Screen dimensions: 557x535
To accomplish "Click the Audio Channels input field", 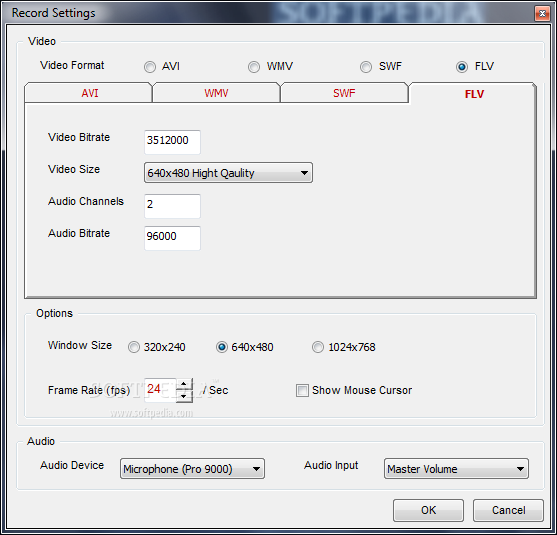I will (x=172, y=206).
